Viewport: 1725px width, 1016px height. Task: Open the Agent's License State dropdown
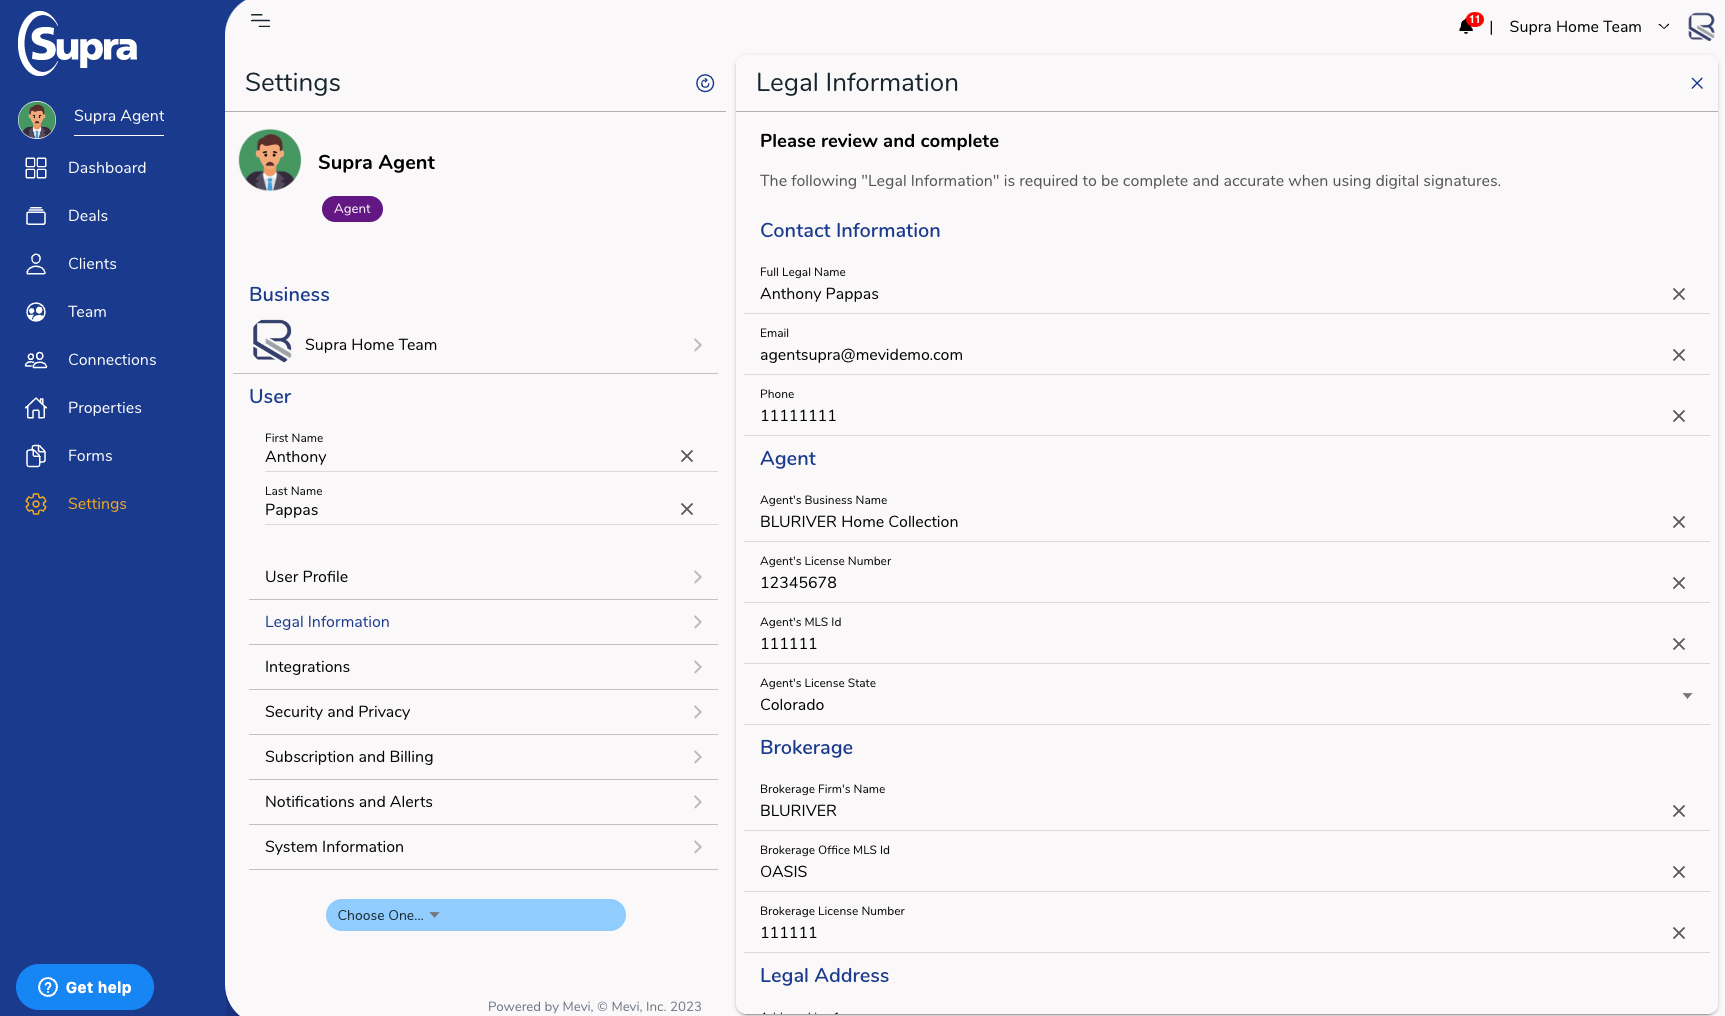[1686, 696]
